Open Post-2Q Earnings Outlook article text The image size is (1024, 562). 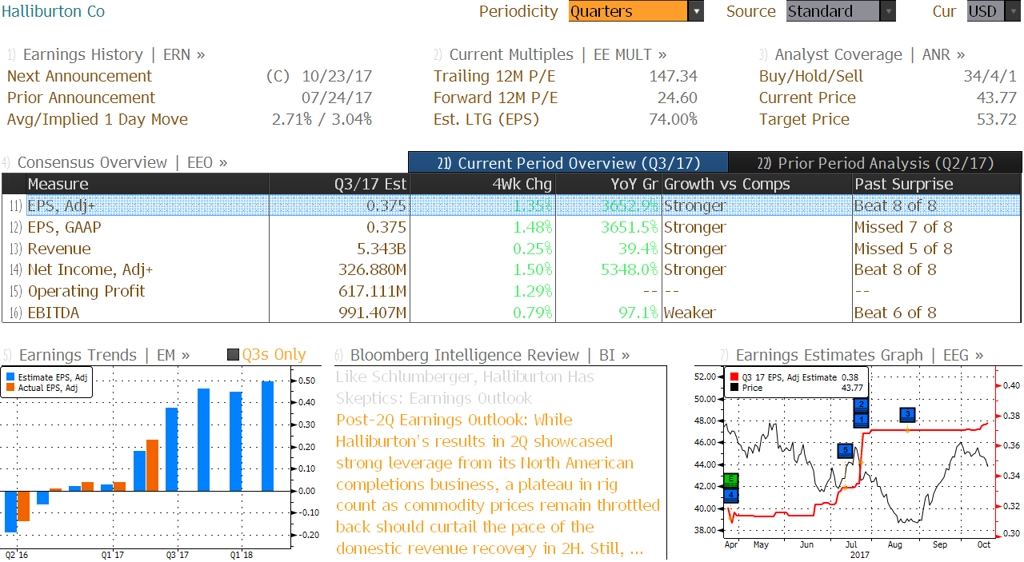pyautogui.click(x=498, y=484)
